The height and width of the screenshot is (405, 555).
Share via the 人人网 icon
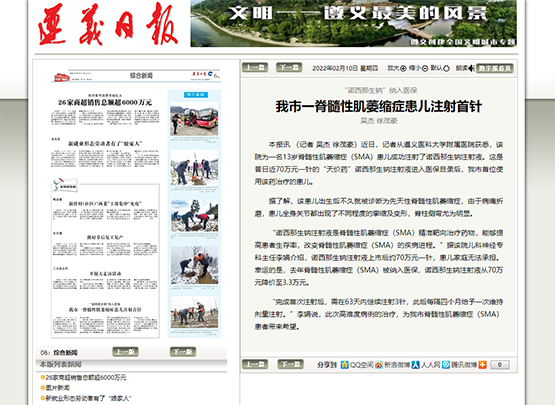click(x=416, y=365)
